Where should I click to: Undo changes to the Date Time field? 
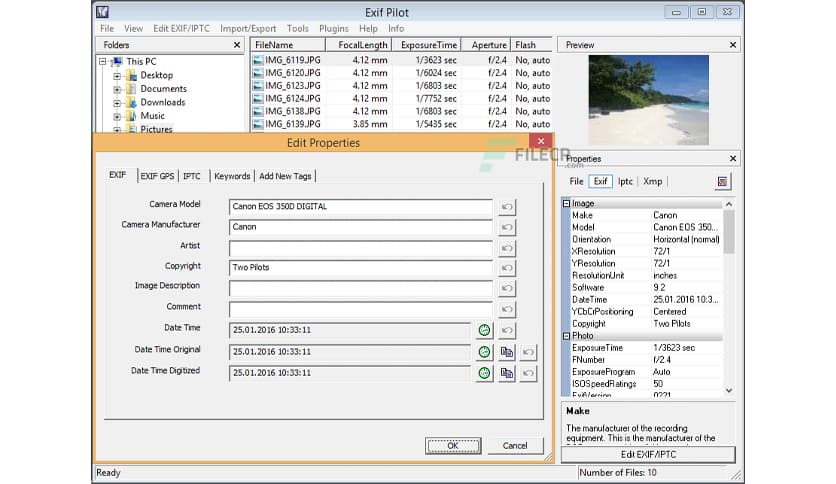click(x=507, y=330)
